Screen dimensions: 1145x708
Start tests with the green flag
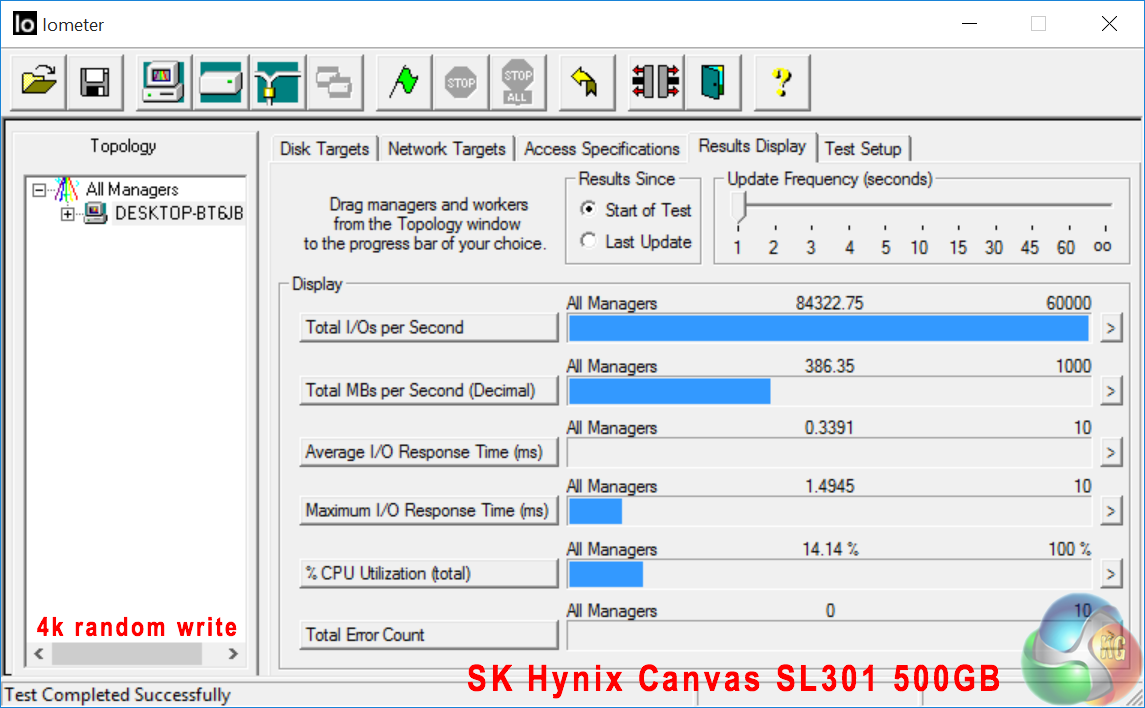pyautogui.click(x=404, y=82)
